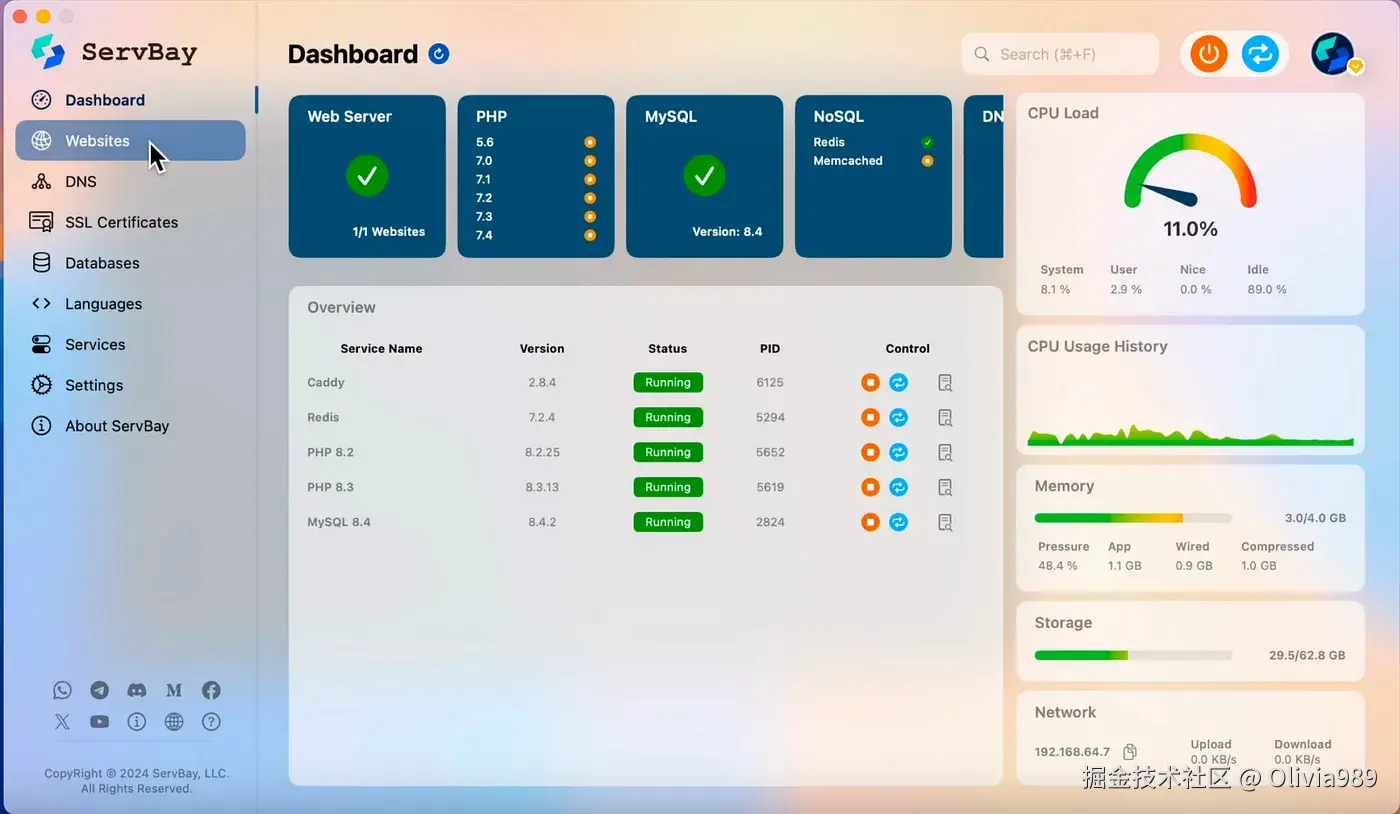Click the PHP 7.4 status indicator
The width and height of the screenshot is (1400, 814).
[x=590, y=235]
